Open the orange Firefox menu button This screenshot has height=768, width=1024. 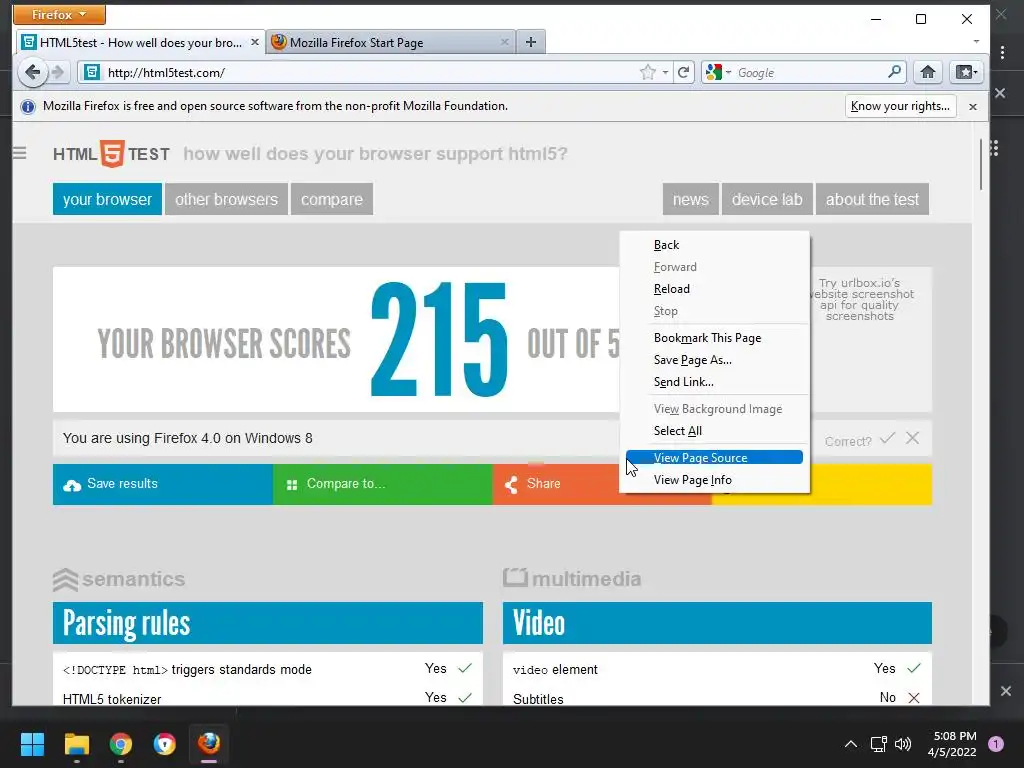pos(59,14)
